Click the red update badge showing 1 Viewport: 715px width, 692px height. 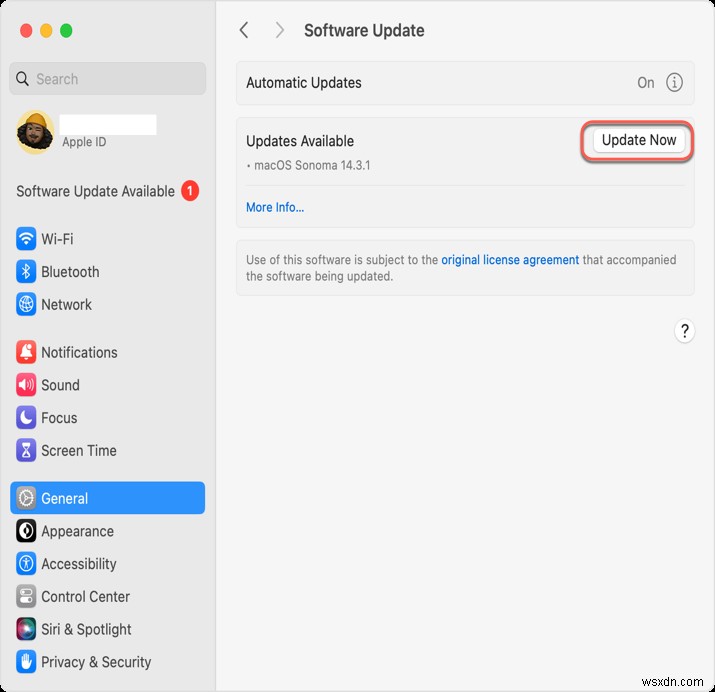coord(190,191)
